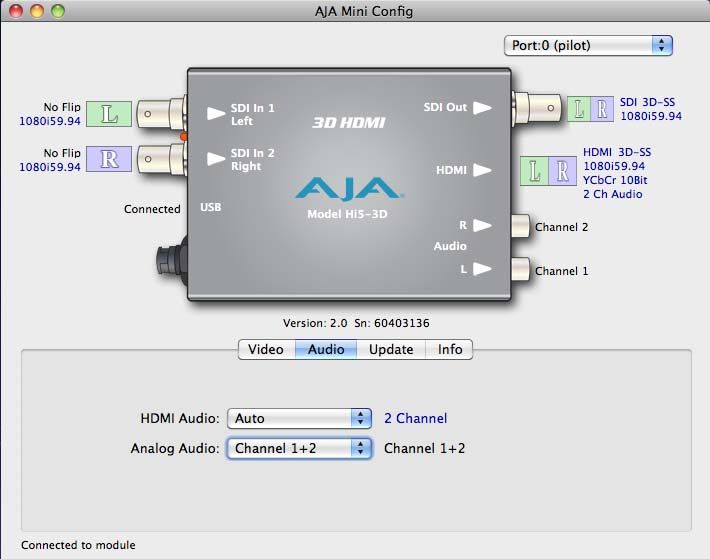Click the '1080i59.94' text beside the R input
710x559 pixels.
[x=50, y=167]
